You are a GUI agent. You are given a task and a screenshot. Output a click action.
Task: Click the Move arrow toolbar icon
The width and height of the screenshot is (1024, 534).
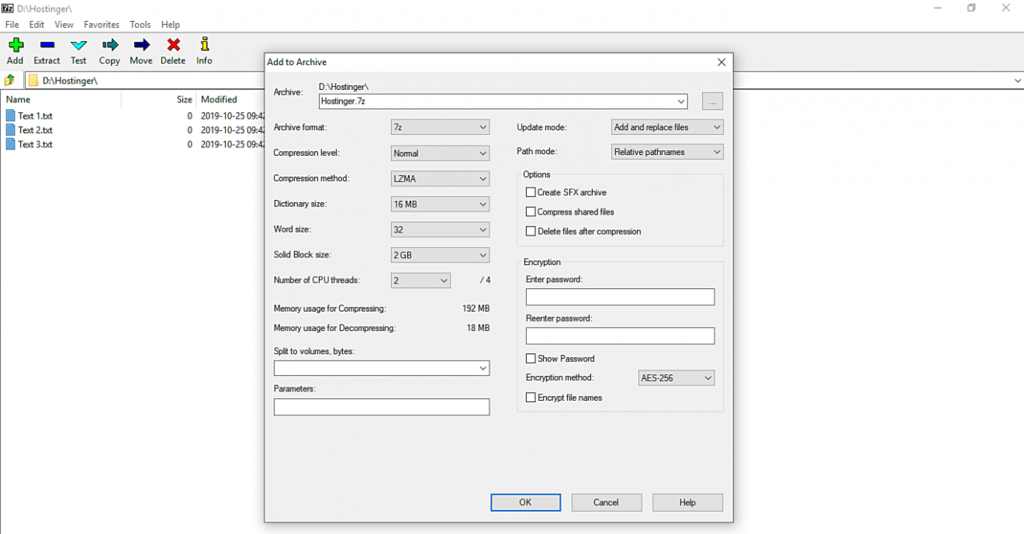141,45
